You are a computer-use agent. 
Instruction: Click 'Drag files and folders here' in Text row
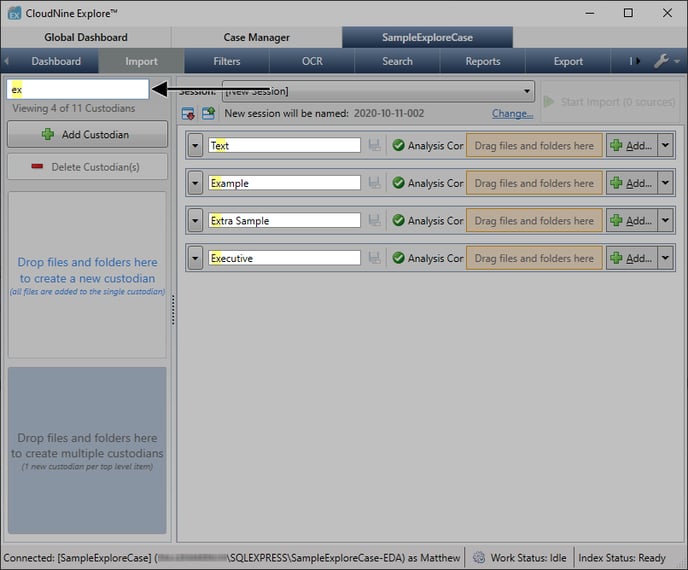coord(534,145)
